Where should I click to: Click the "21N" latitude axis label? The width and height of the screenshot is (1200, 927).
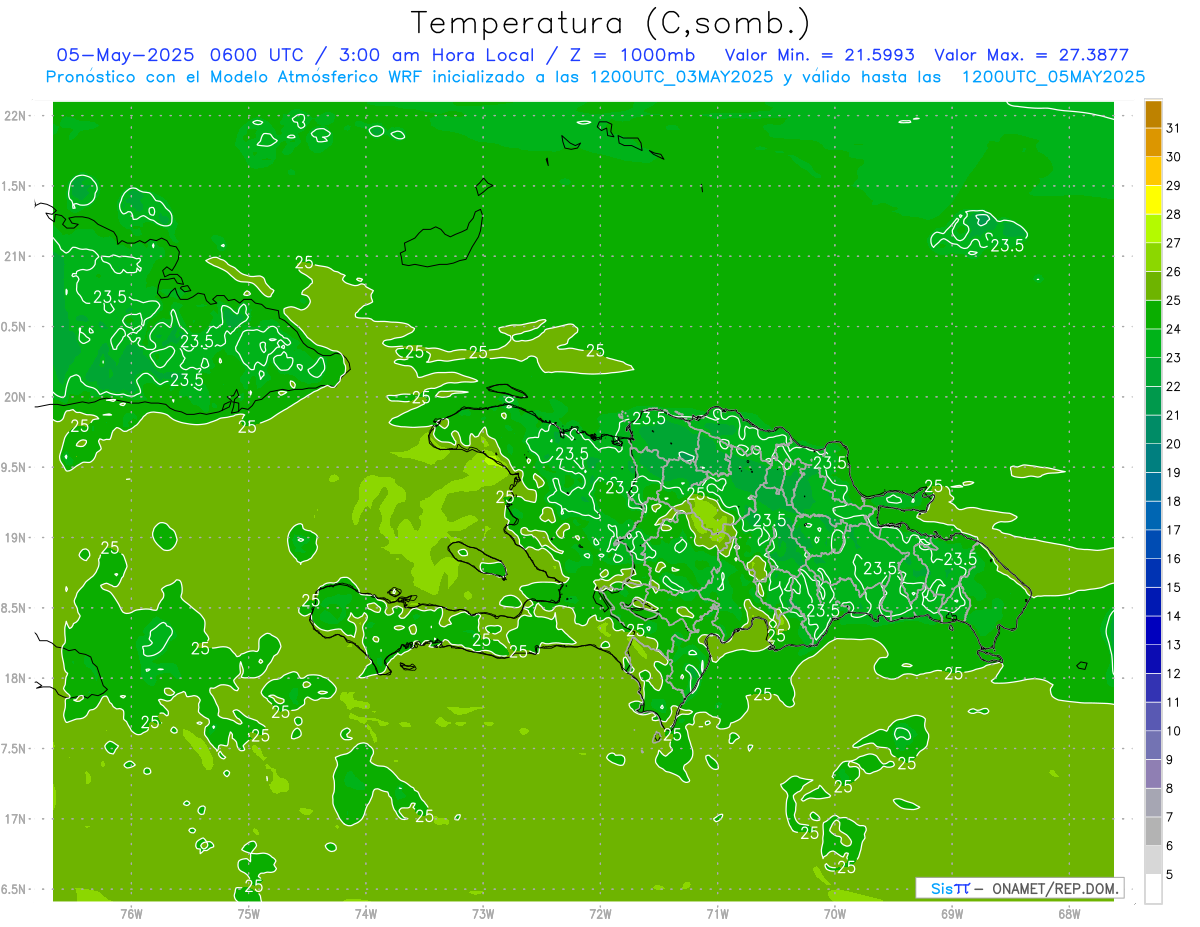[x=14, y=256]
